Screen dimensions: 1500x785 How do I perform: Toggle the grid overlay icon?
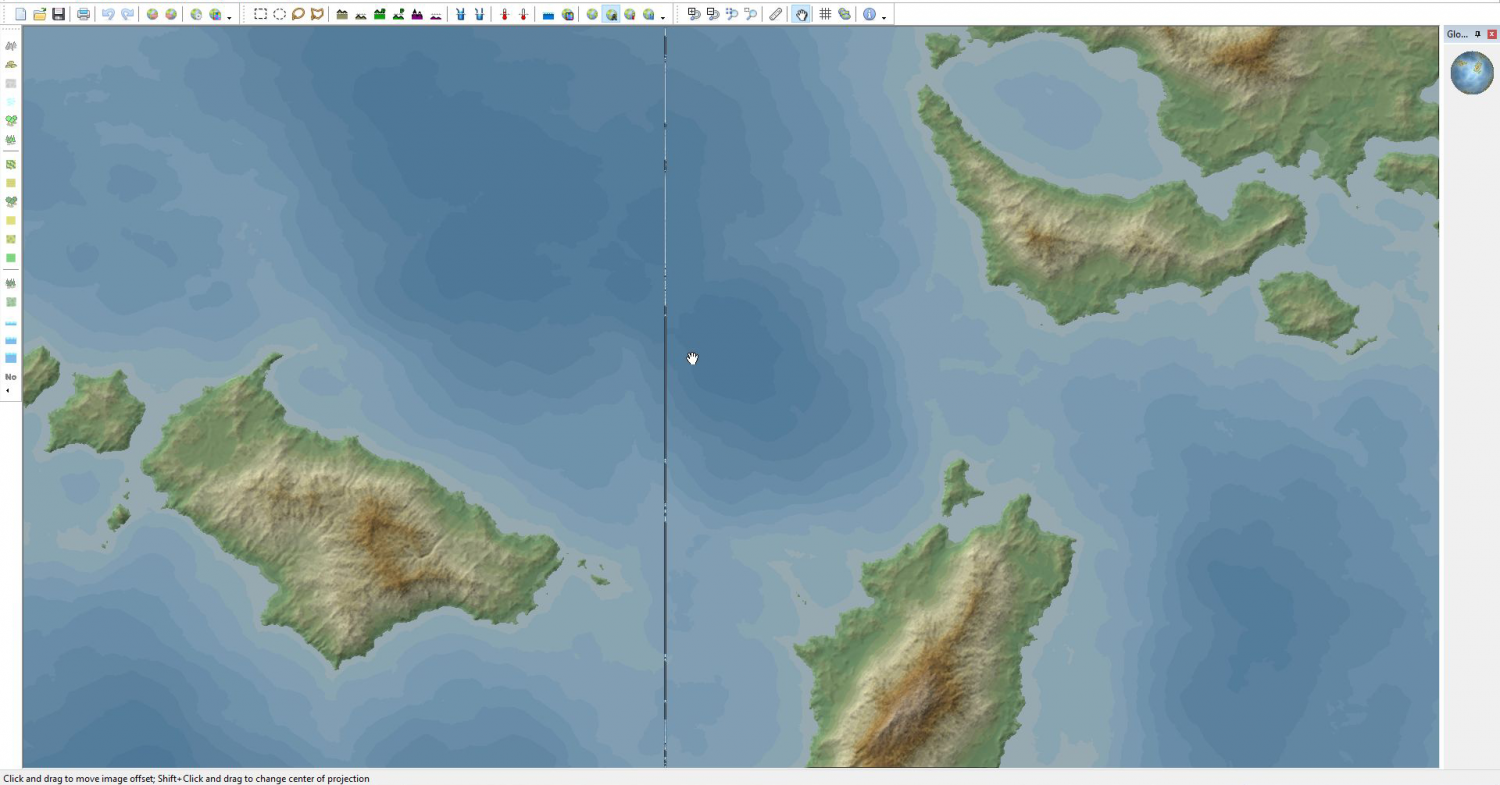point(825,14)
